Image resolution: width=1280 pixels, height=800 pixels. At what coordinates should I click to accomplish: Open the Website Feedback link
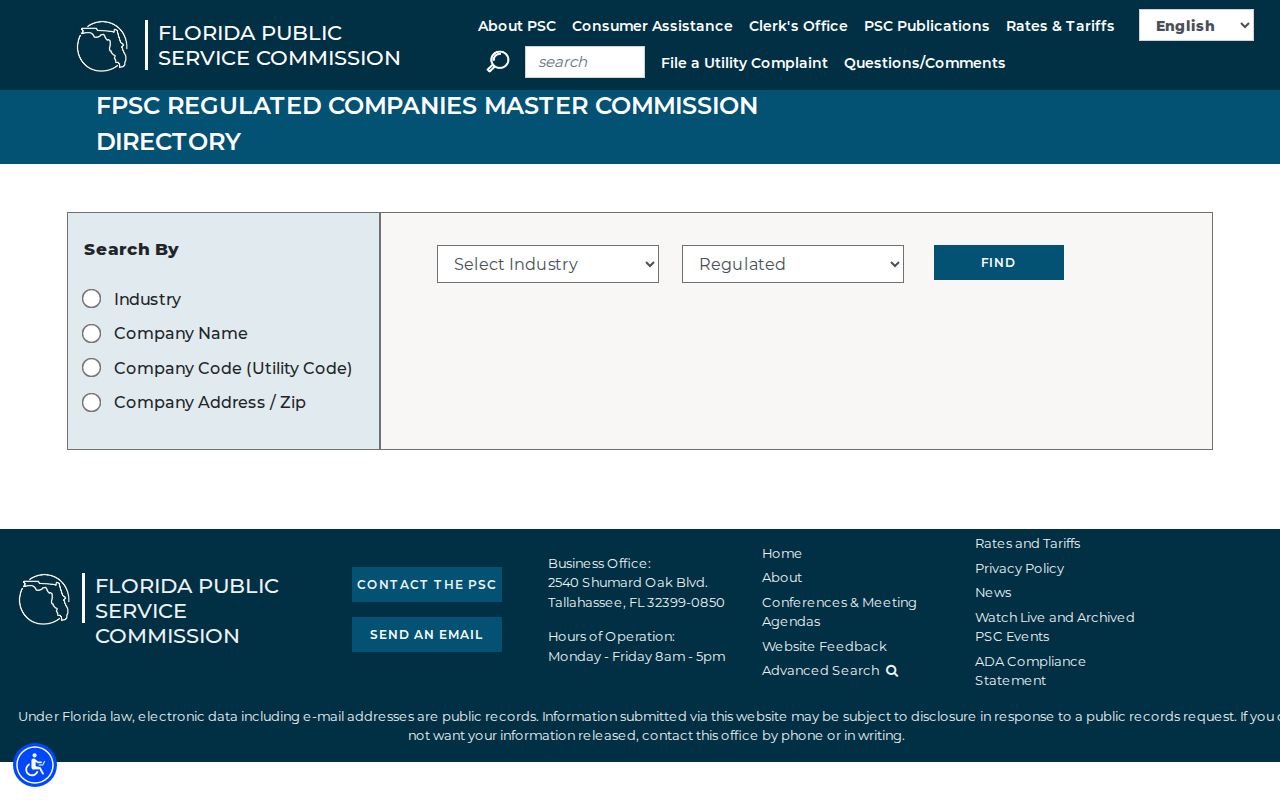pos(824,646)
